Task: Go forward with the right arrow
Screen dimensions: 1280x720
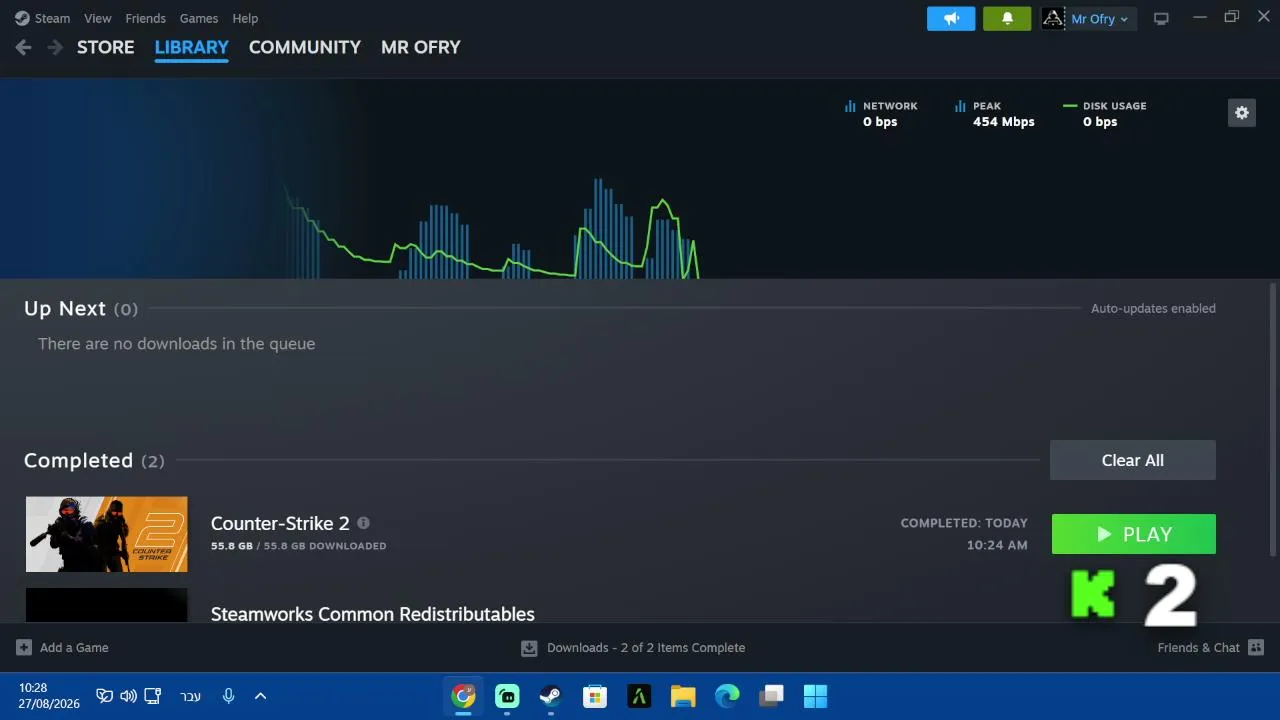Action: point(56,47)
